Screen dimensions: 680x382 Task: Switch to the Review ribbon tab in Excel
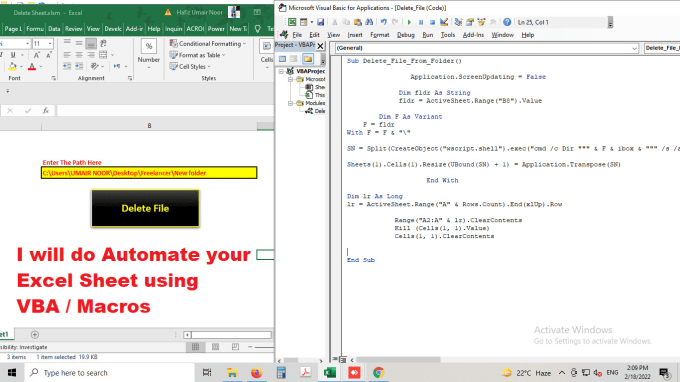73,29
